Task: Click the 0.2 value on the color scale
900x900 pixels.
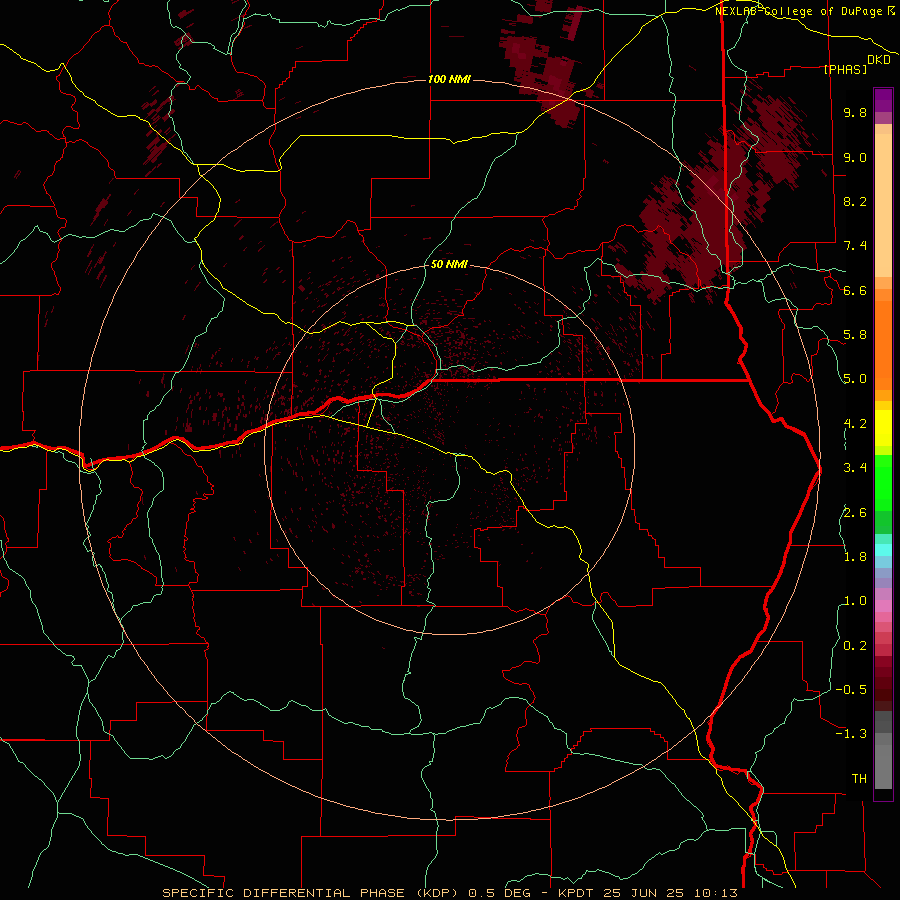Action: 855,646
